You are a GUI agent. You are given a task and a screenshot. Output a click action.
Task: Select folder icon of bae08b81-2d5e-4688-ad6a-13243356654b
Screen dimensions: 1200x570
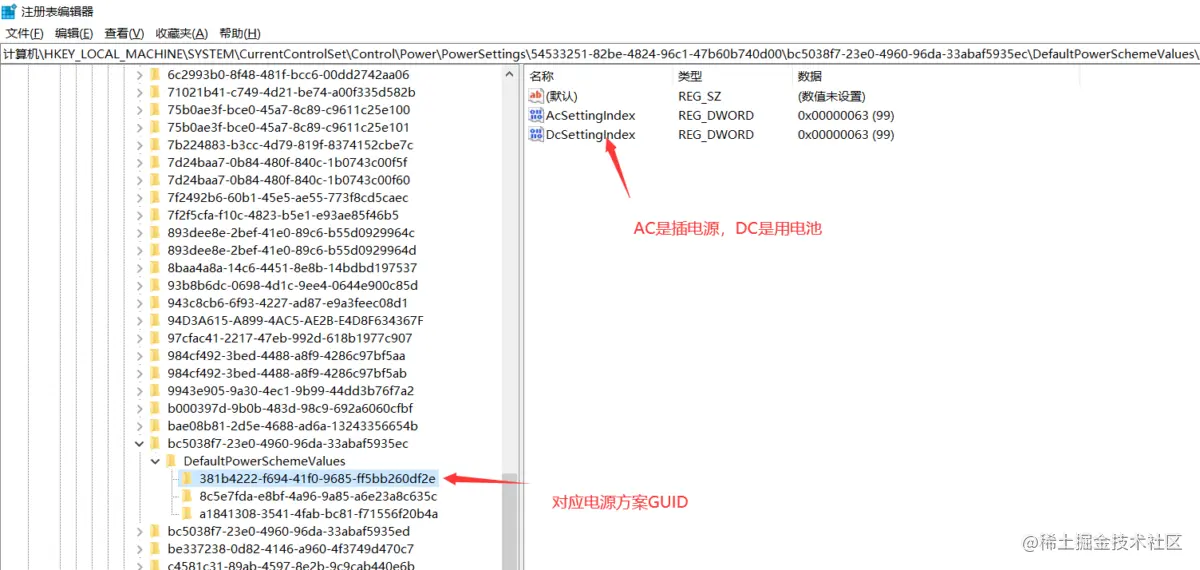[155, 426]
